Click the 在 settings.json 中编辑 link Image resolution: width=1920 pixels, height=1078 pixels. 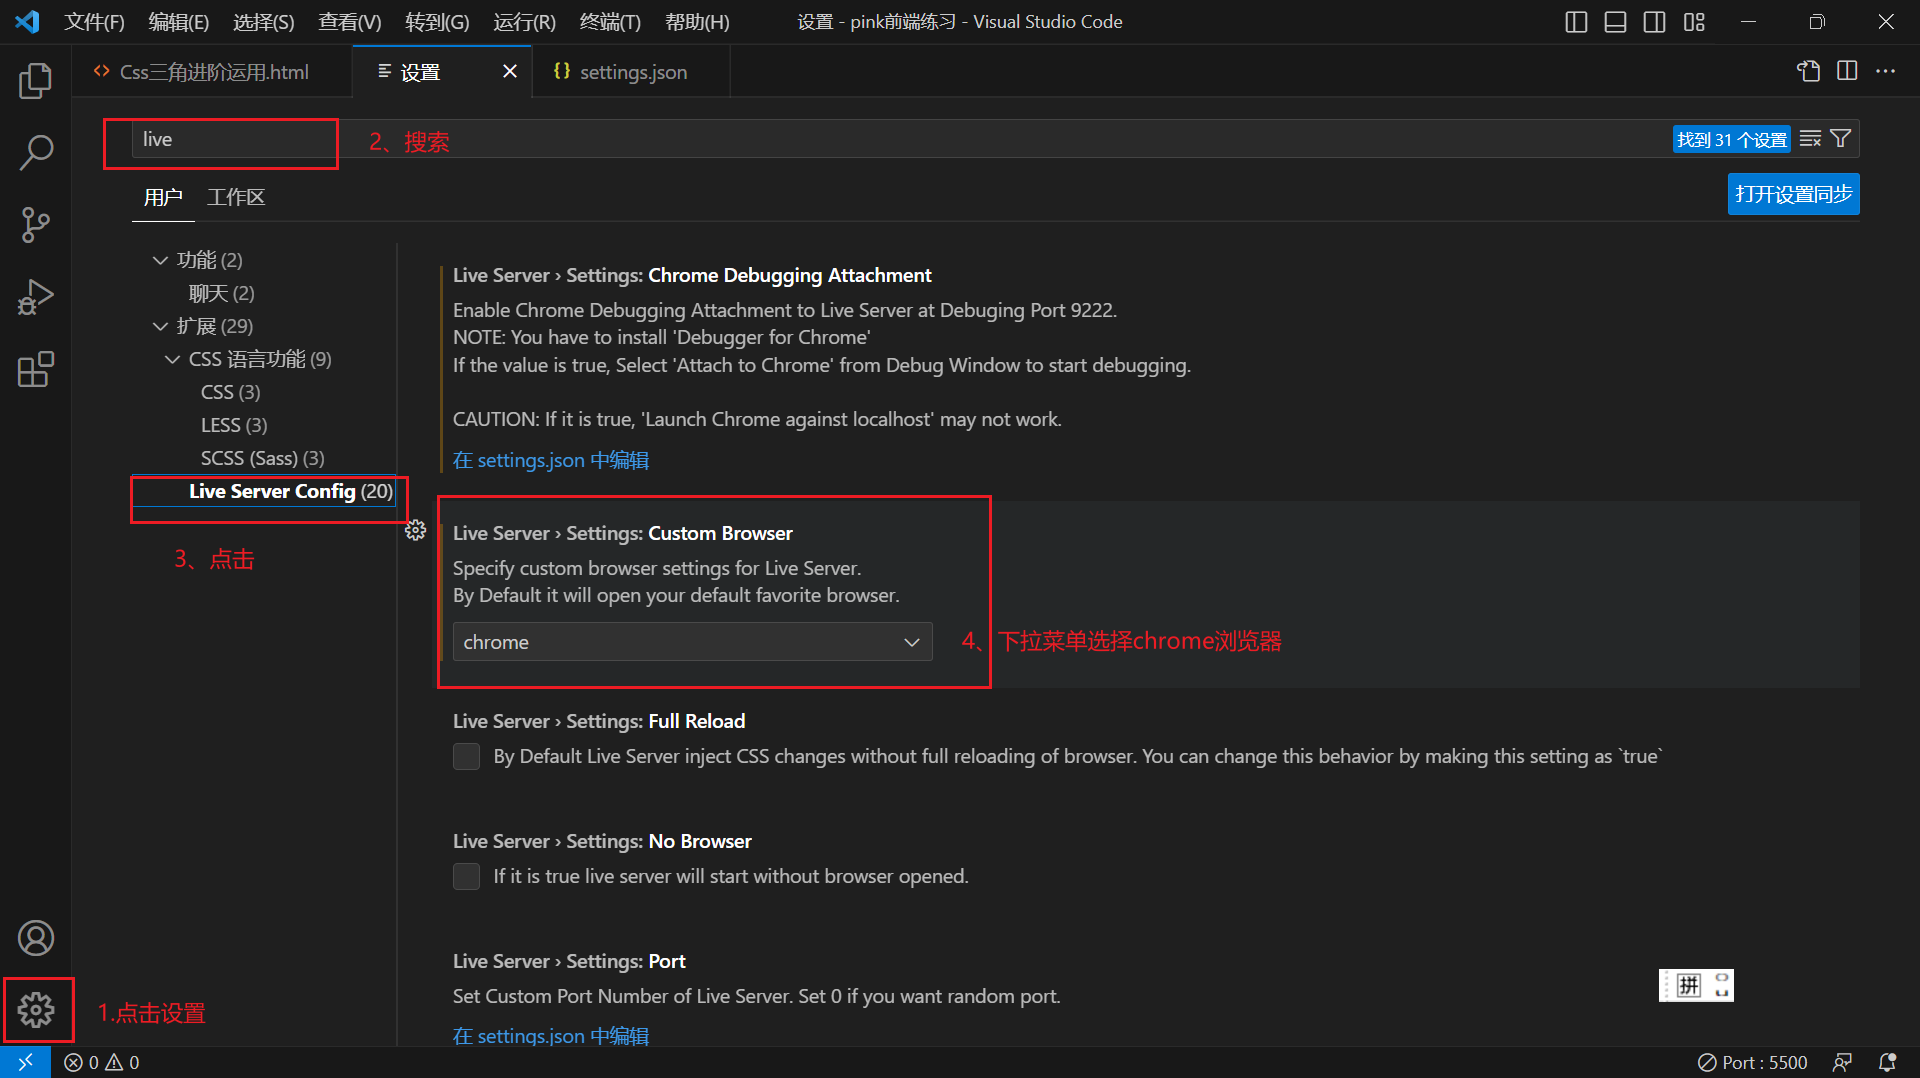(x=551, y=460)
